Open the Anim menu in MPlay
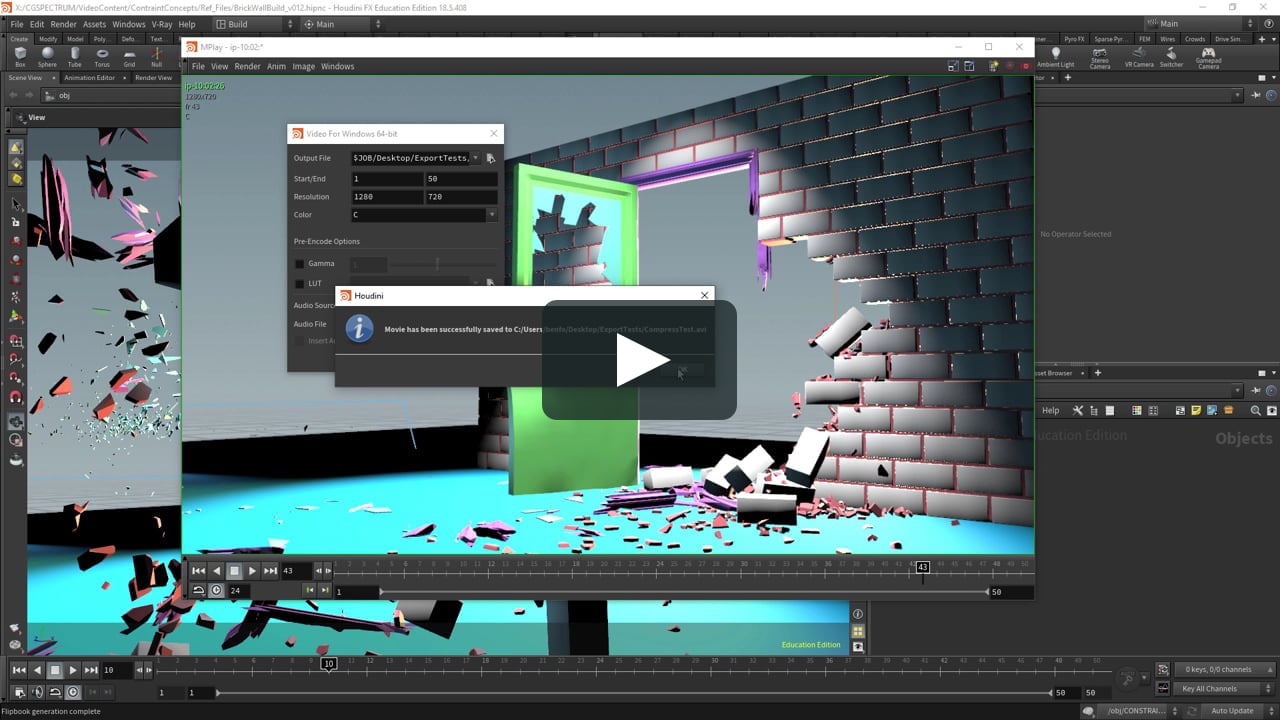This screenshot has height=720, width=1280. (276, 66)
